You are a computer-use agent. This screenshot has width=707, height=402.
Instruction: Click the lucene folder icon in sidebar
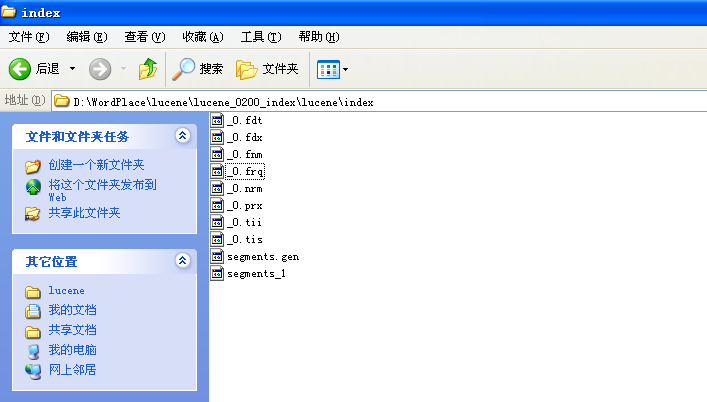pyautogui.click(x=32, y=292)
